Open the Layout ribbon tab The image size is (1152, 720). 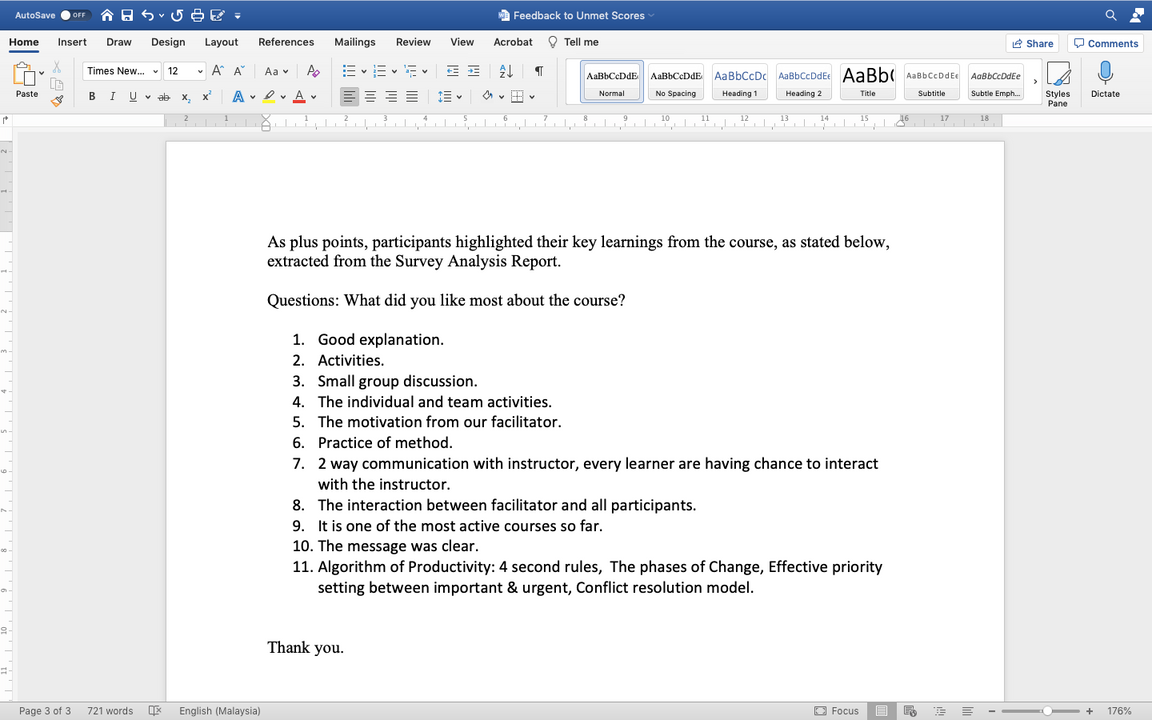pyautogui.click(x=221, y=42)
